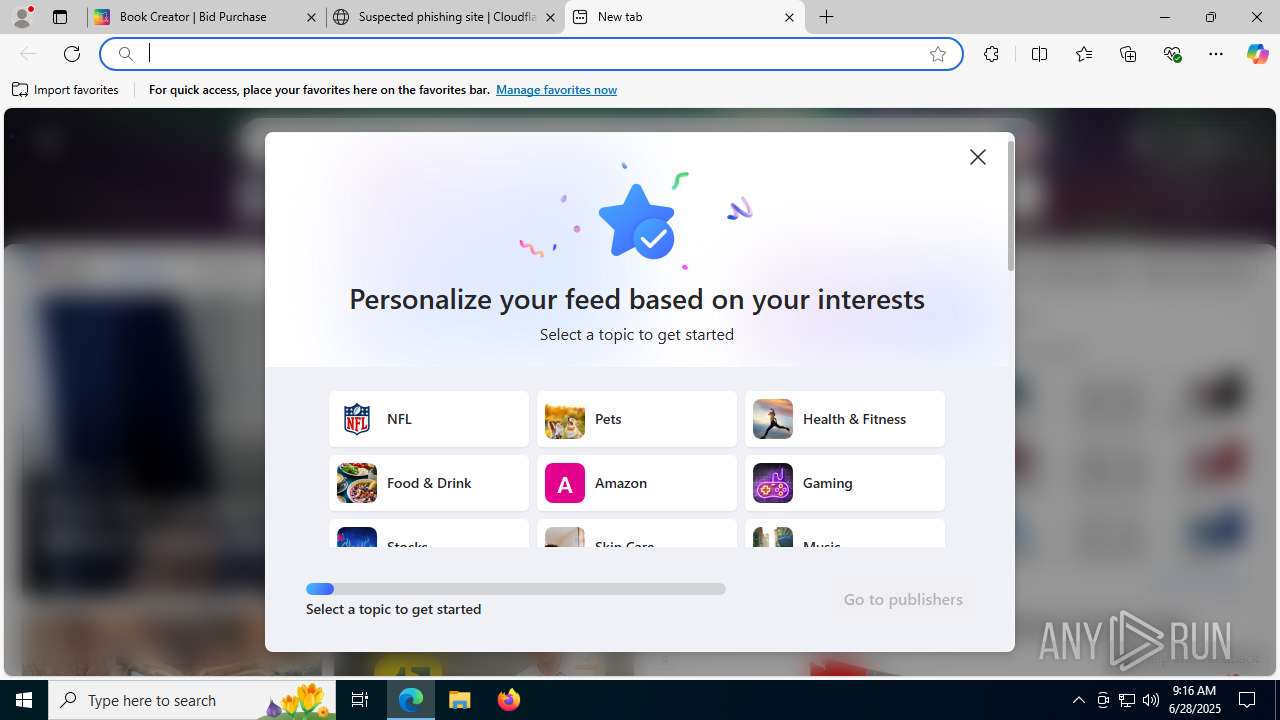This screenshot has height=720, width=1280.
Task: Open the Favorites list icon
Action: tap(1084, 54)
